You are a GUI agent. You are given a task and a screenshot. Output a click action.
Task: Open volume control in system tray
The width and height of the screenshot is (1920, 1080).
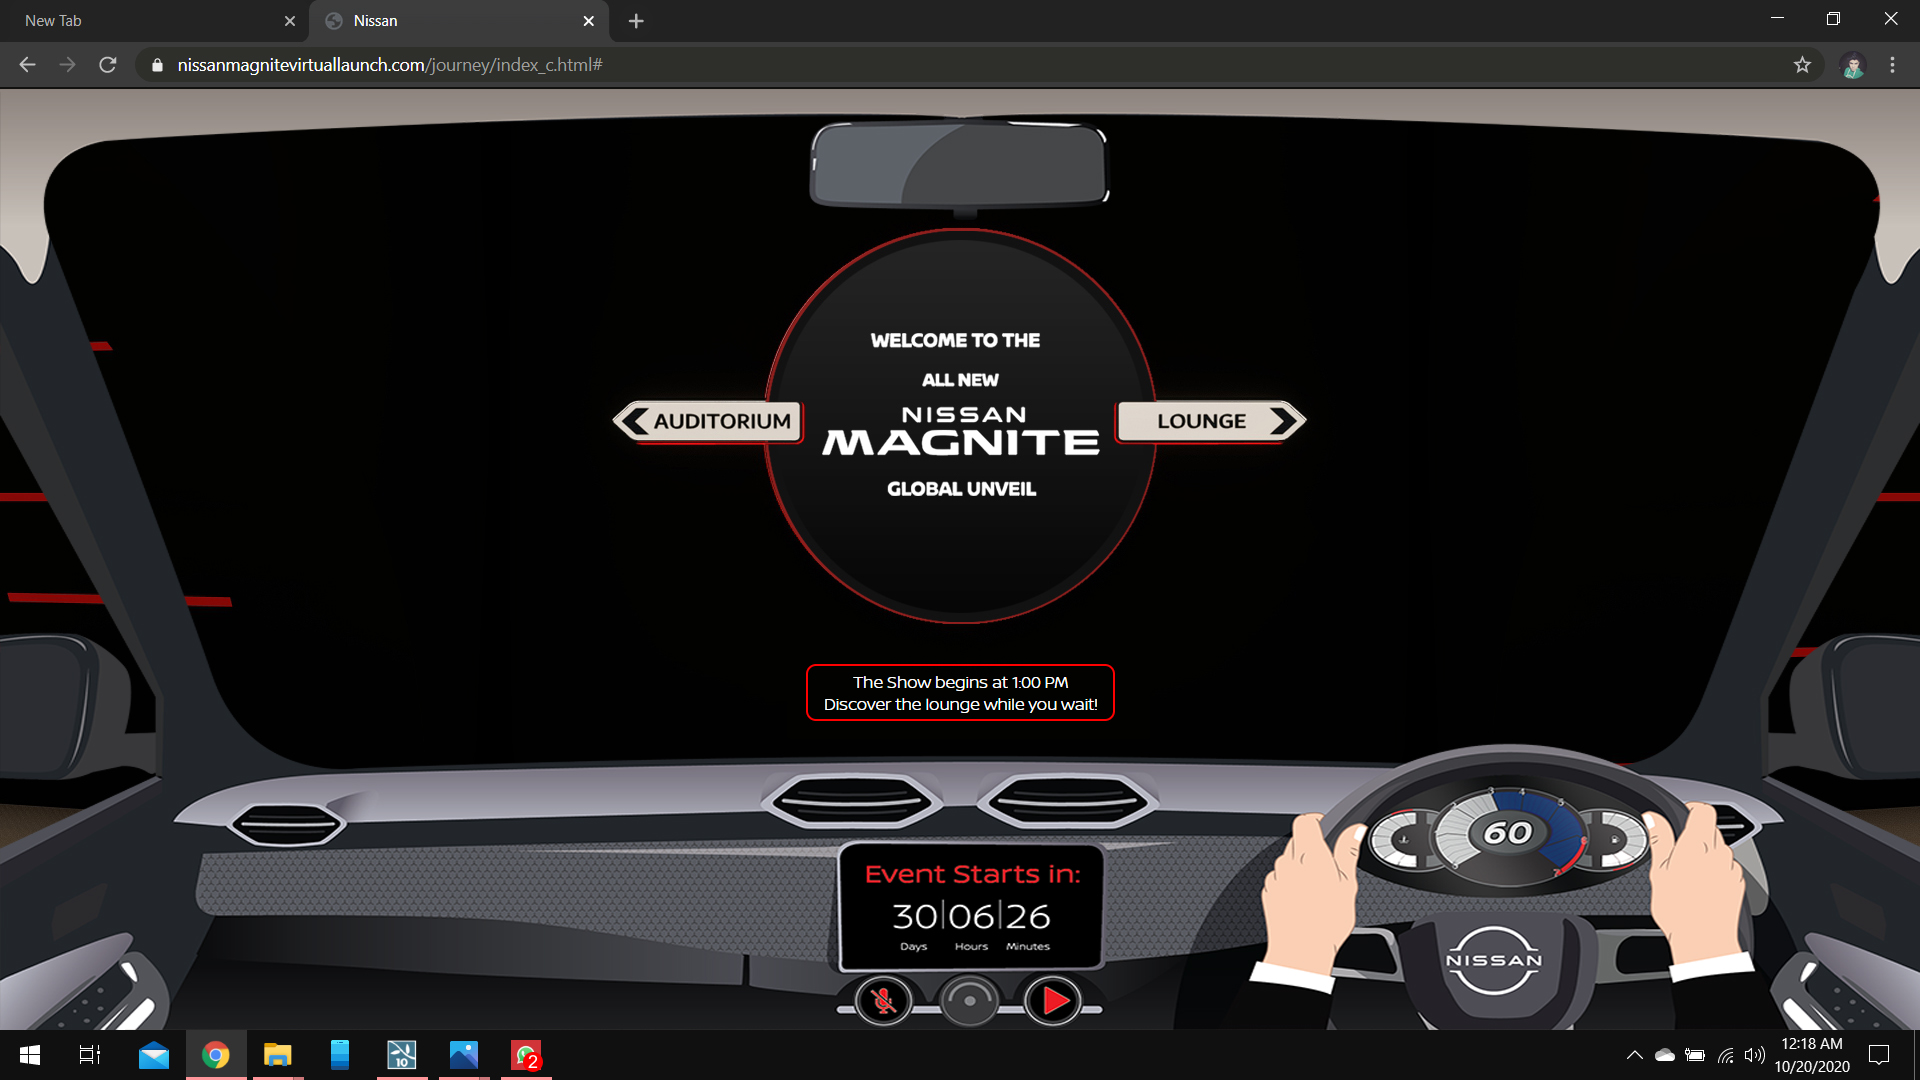tap(1754, 1055)
